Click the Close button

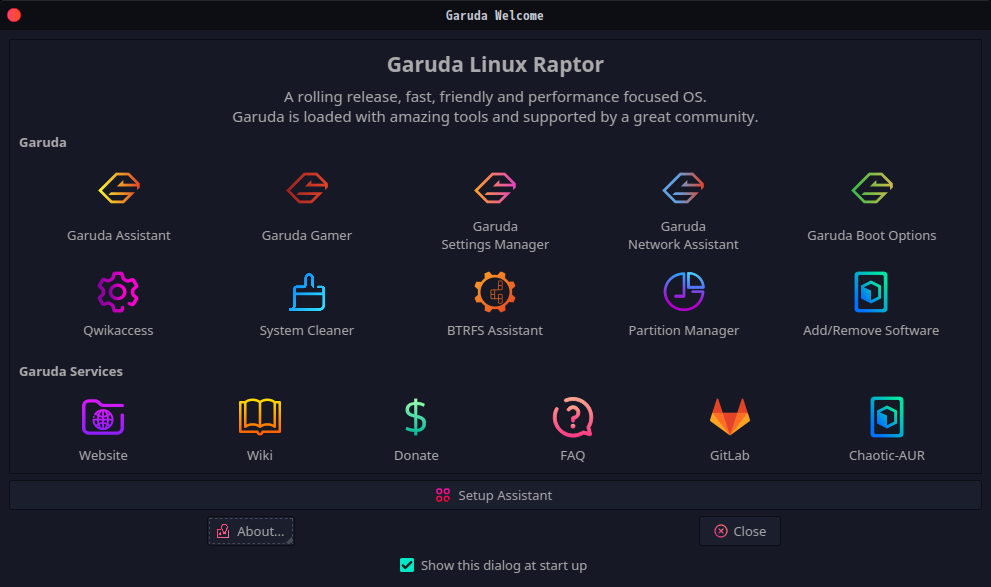(739, 531)
